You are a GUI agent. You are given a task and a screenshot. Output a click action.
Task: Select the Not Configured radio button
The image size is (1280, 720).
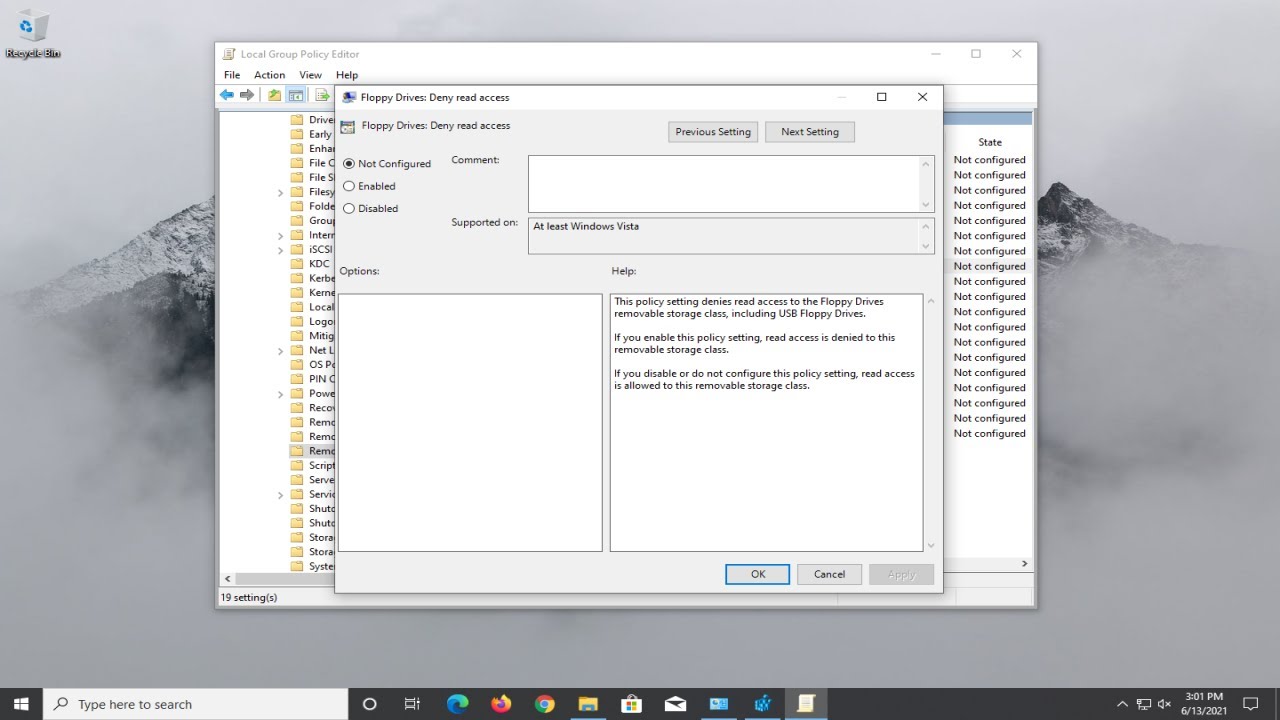pyautogui.click(x=349, y=164)
